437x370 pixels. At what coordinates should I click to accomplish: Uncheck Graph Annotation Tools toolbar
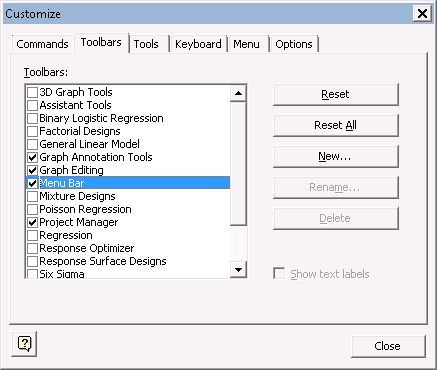(x=32, y=157)
